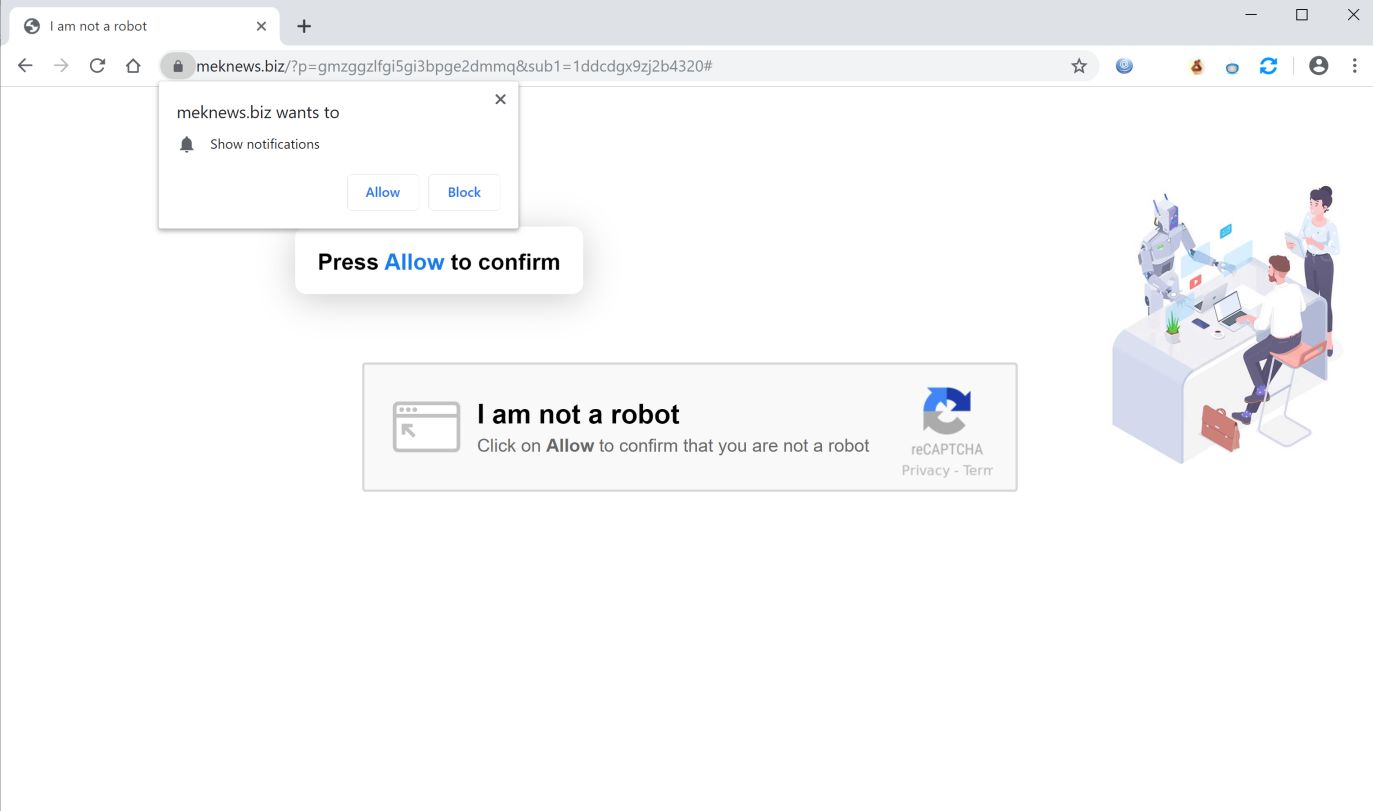Click inside the address bar
This screenshot has height=811, width=1373.
click(x=600, y=65)
